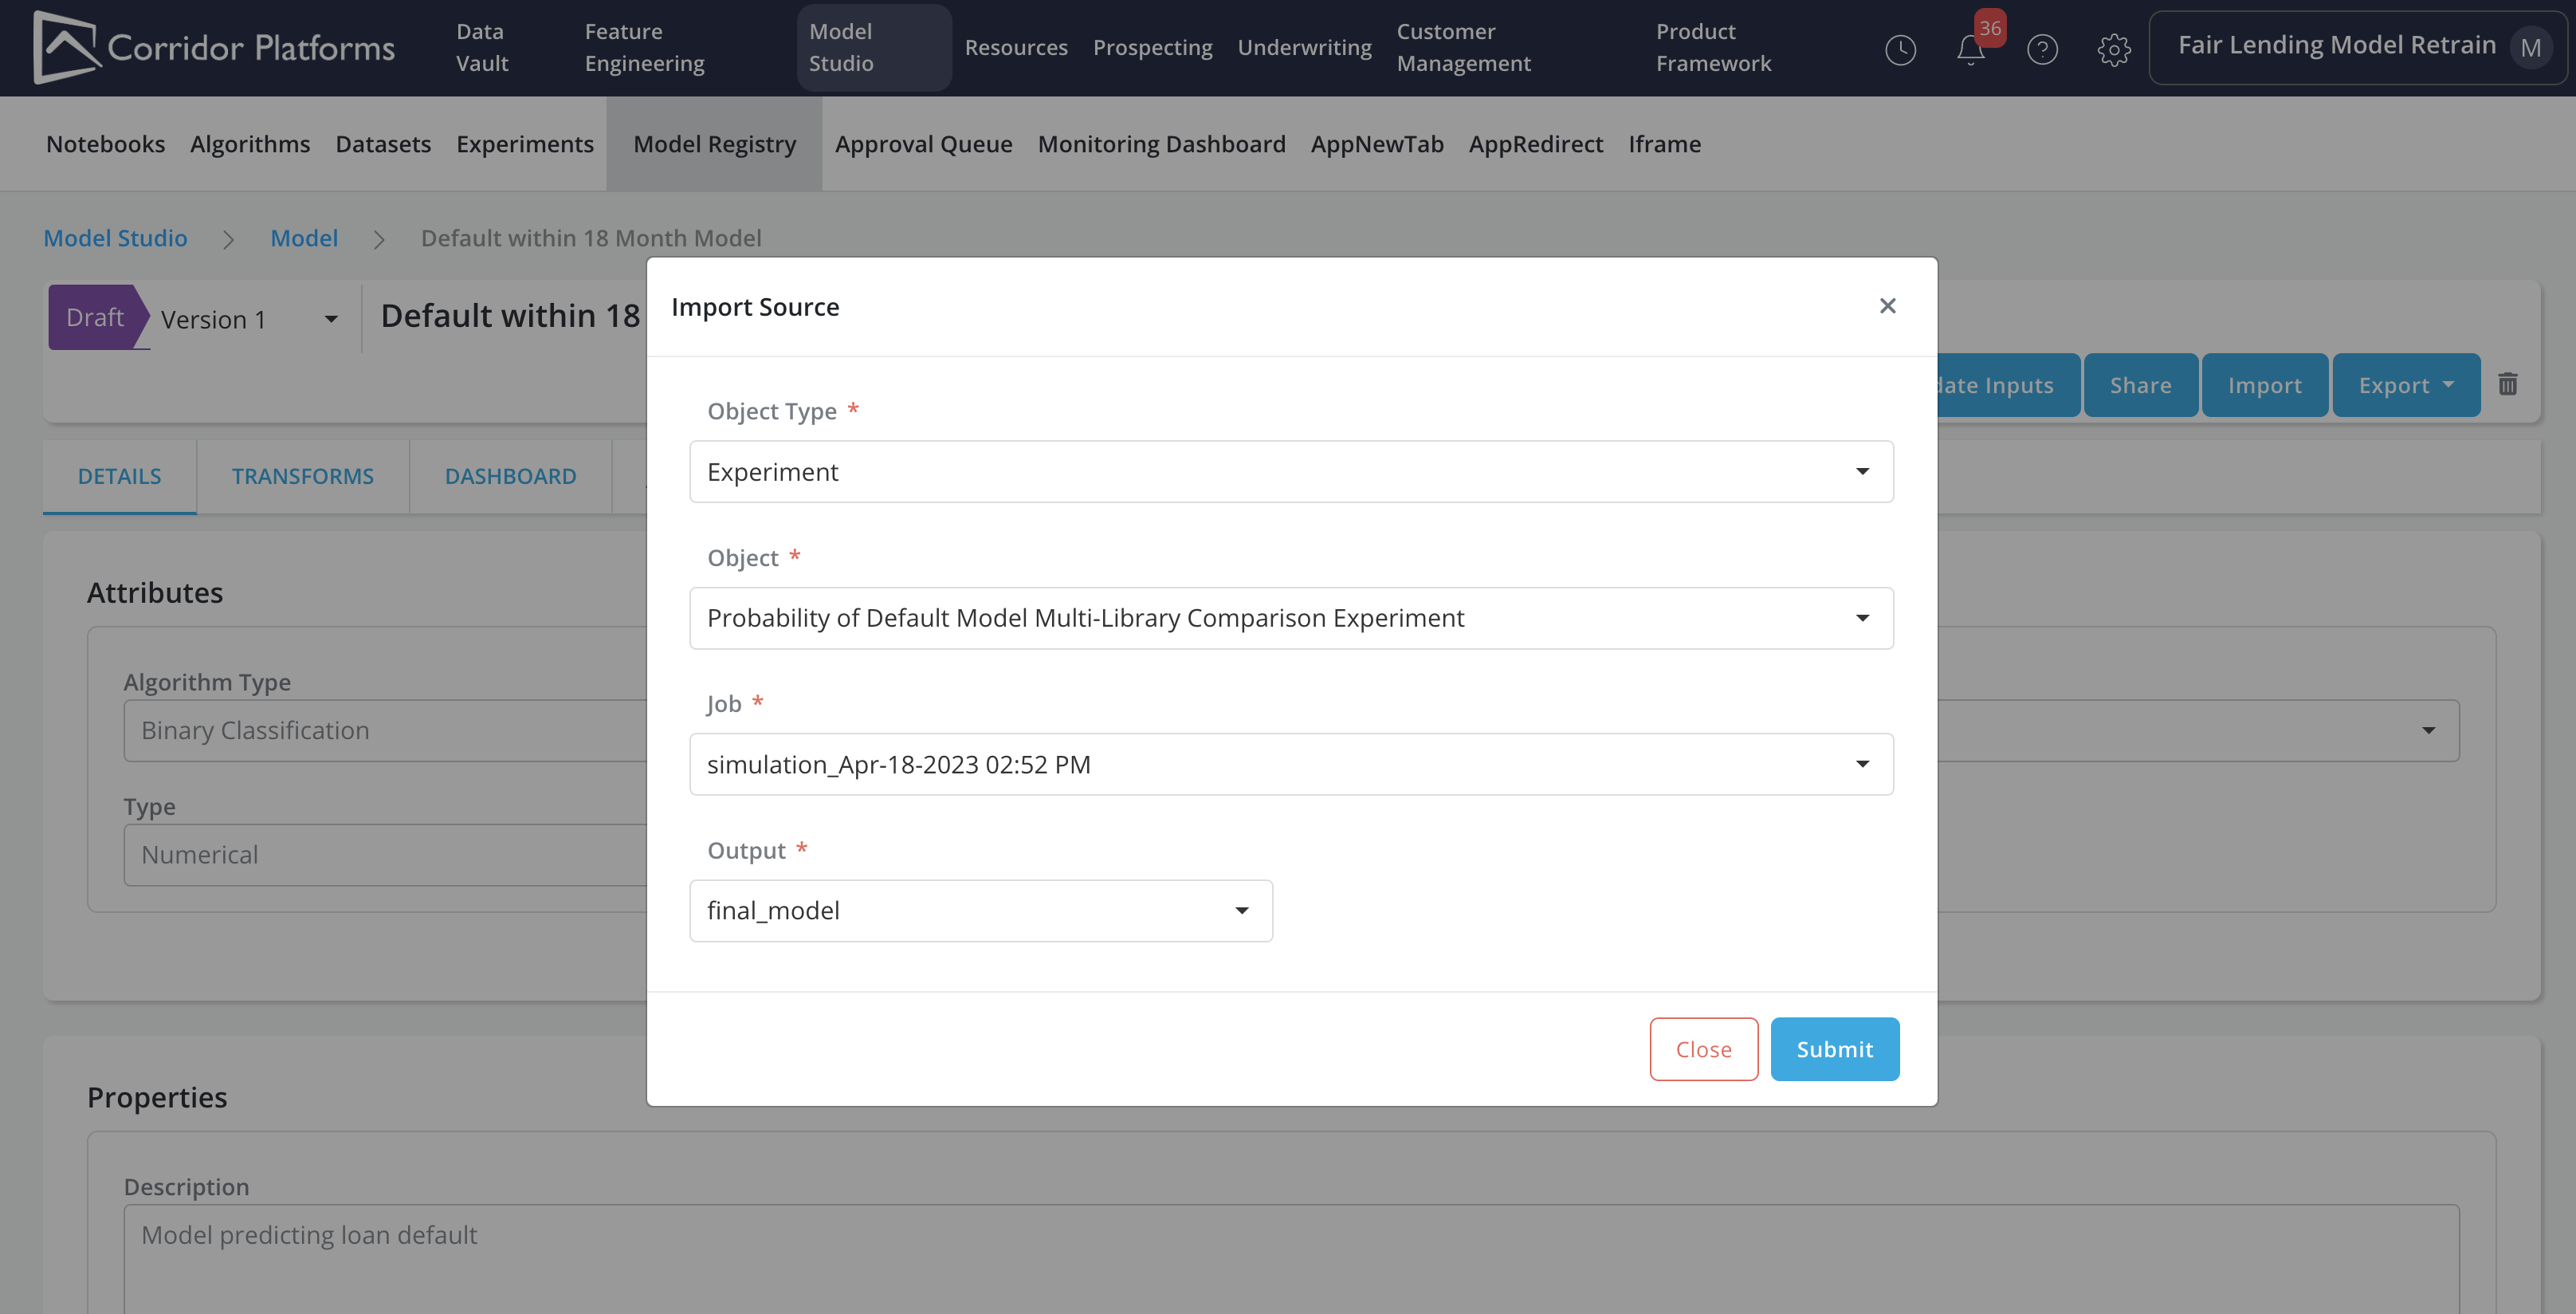Go to Monitoring Dashboard

tap(1161, 144)
